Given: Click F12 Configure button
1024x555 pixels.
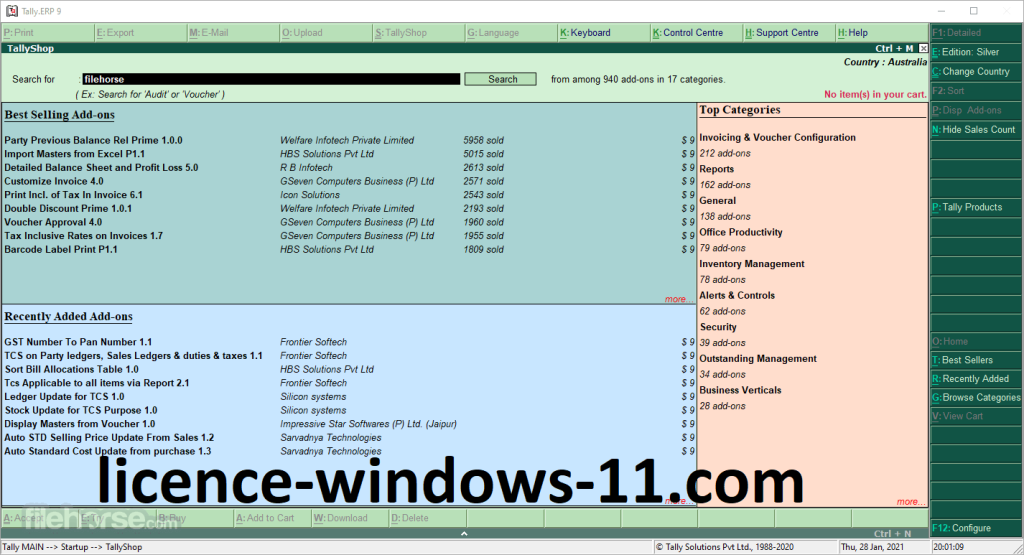Looking at the screenshot, I should 965,528.
